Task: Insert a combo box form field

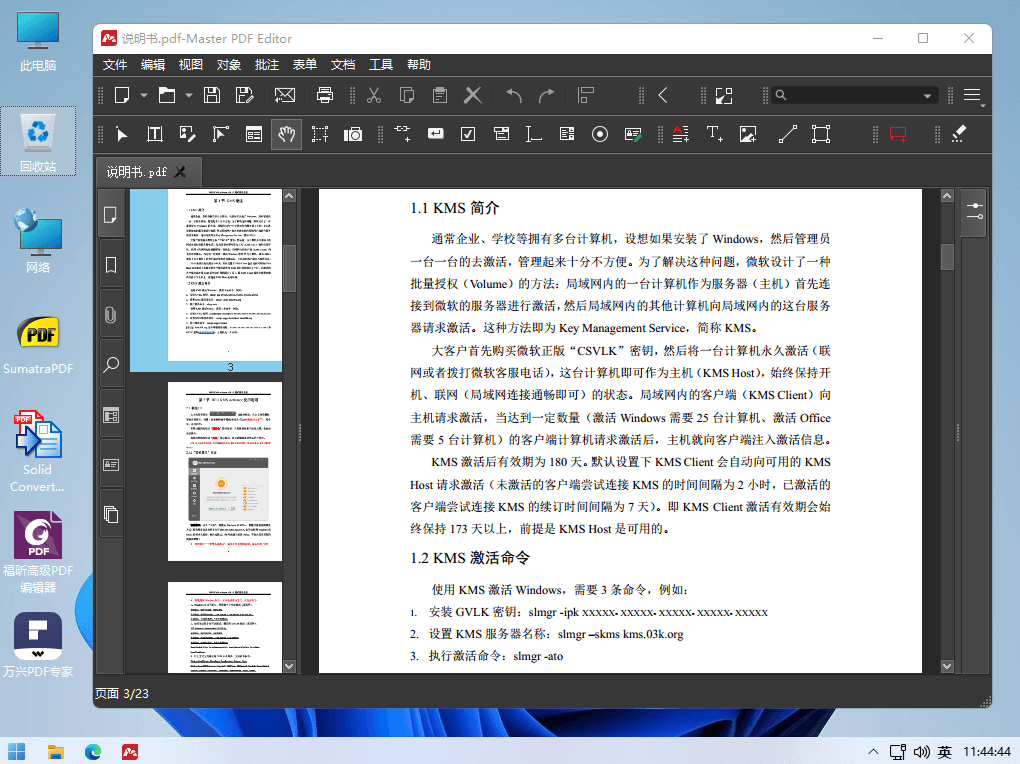Action: [501, 134]
